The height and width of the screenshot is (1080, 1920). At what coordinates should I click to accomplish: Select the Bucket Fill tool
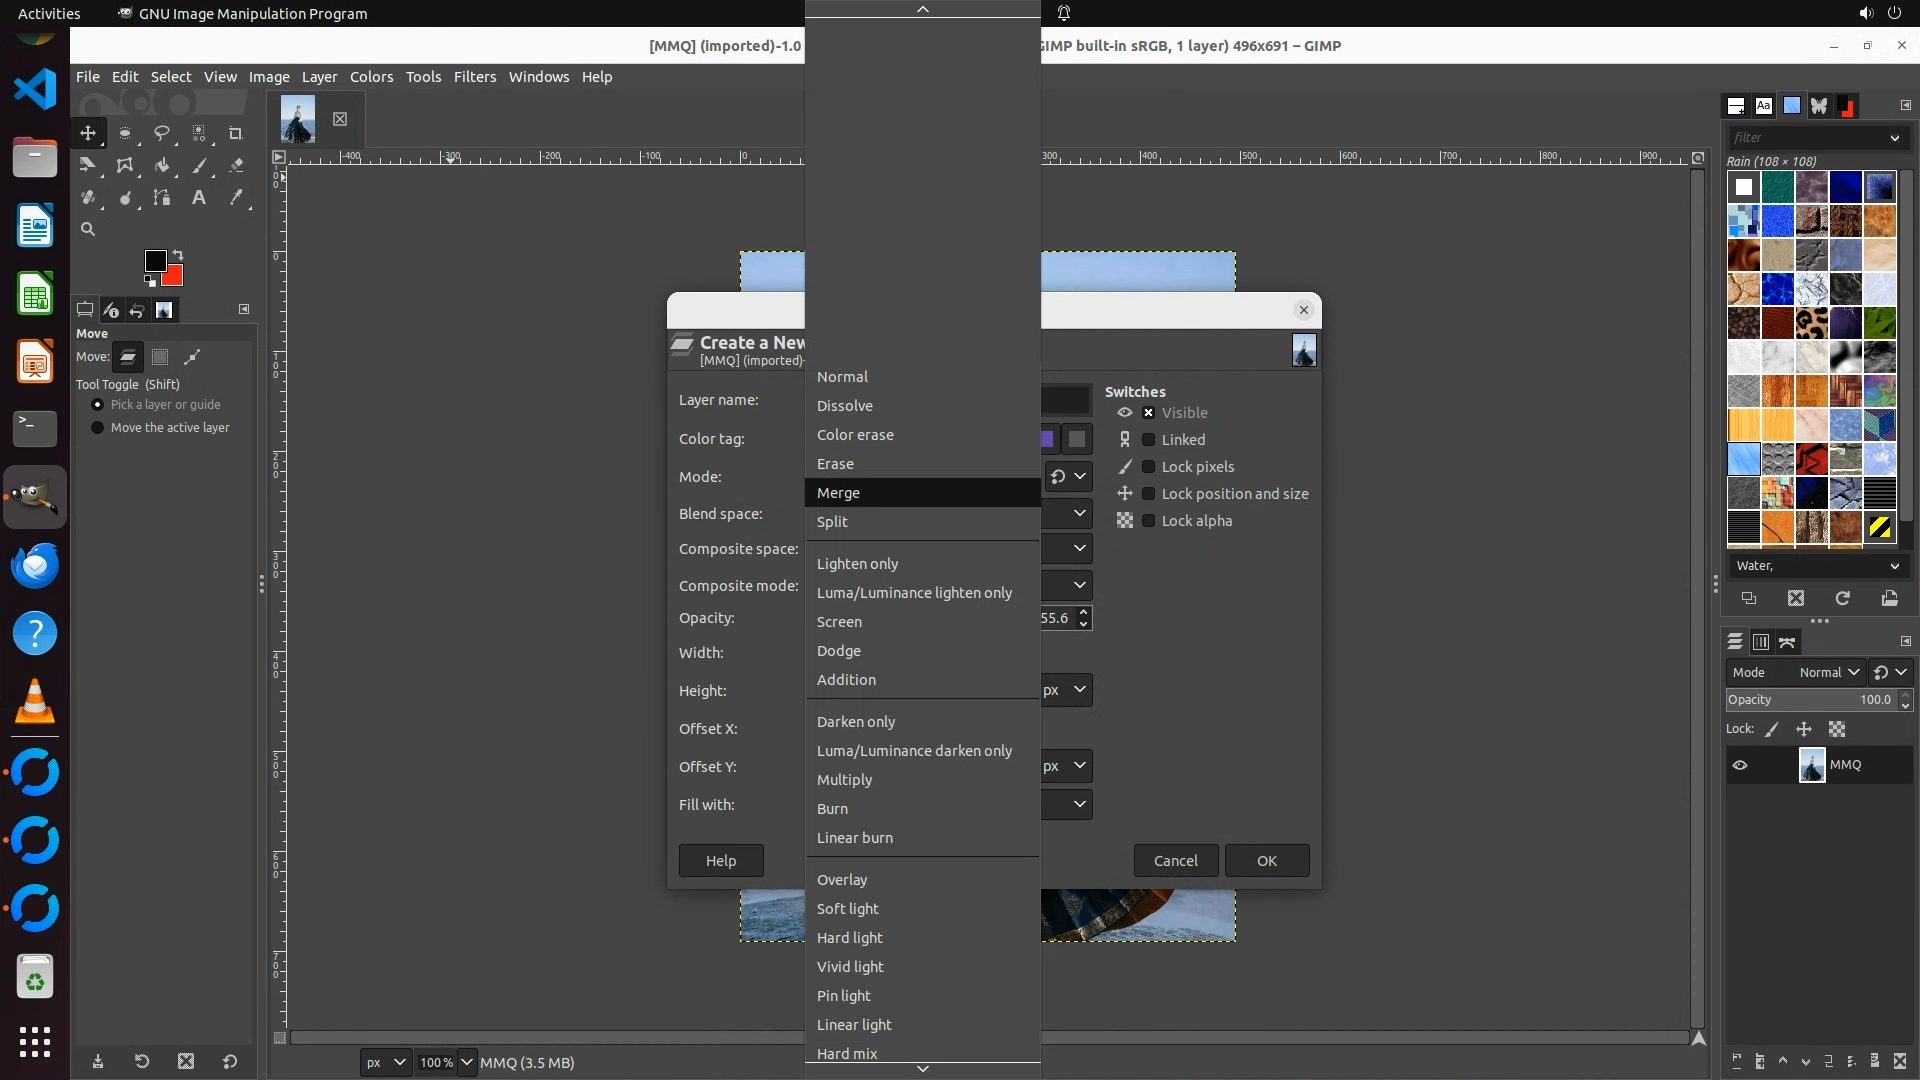(x=162, y=165)
